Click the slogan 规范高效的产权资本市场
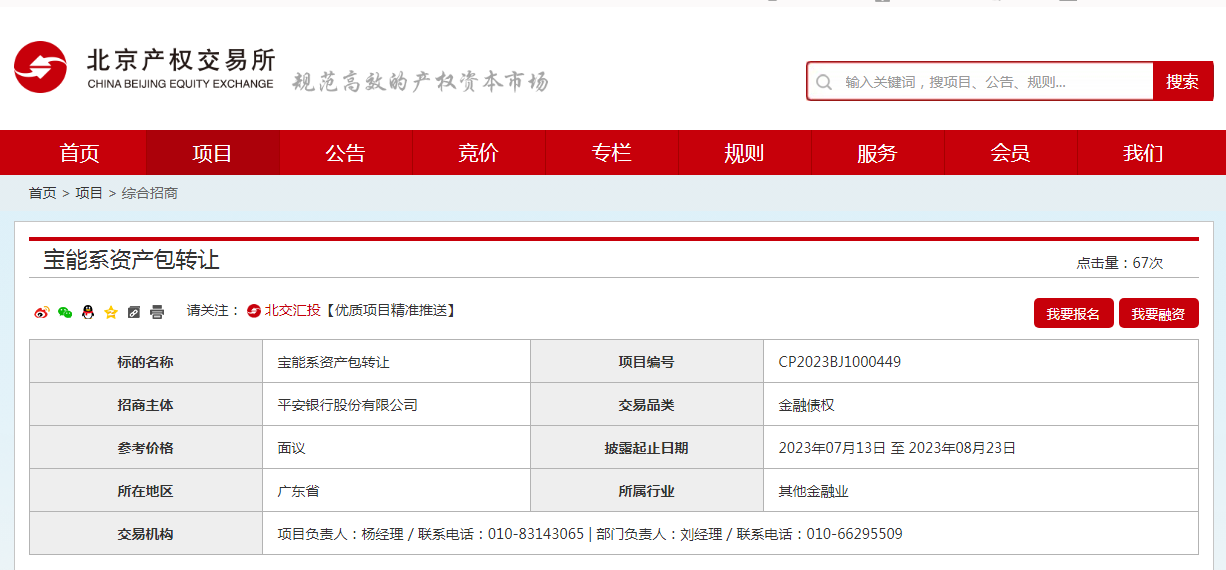This screenshot has width=1226, height=570. 420,82
